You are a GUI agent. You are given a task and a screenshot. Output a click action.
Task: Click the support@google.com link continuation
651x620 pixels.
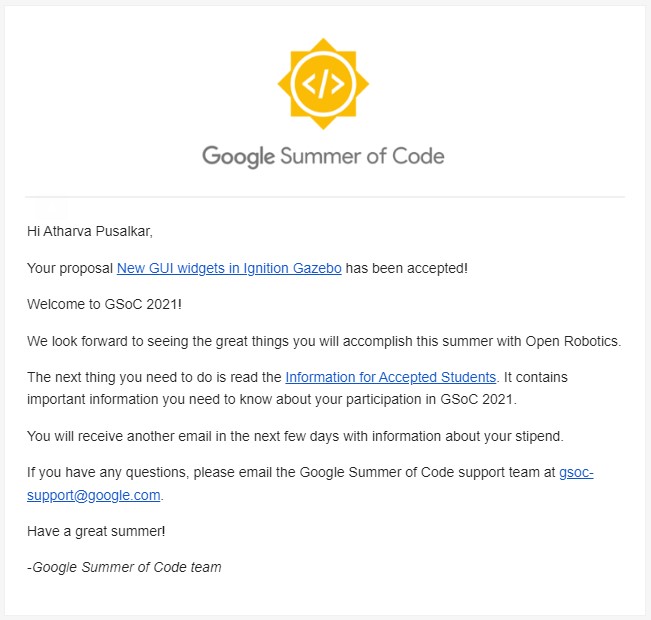(x=93, y=495)
